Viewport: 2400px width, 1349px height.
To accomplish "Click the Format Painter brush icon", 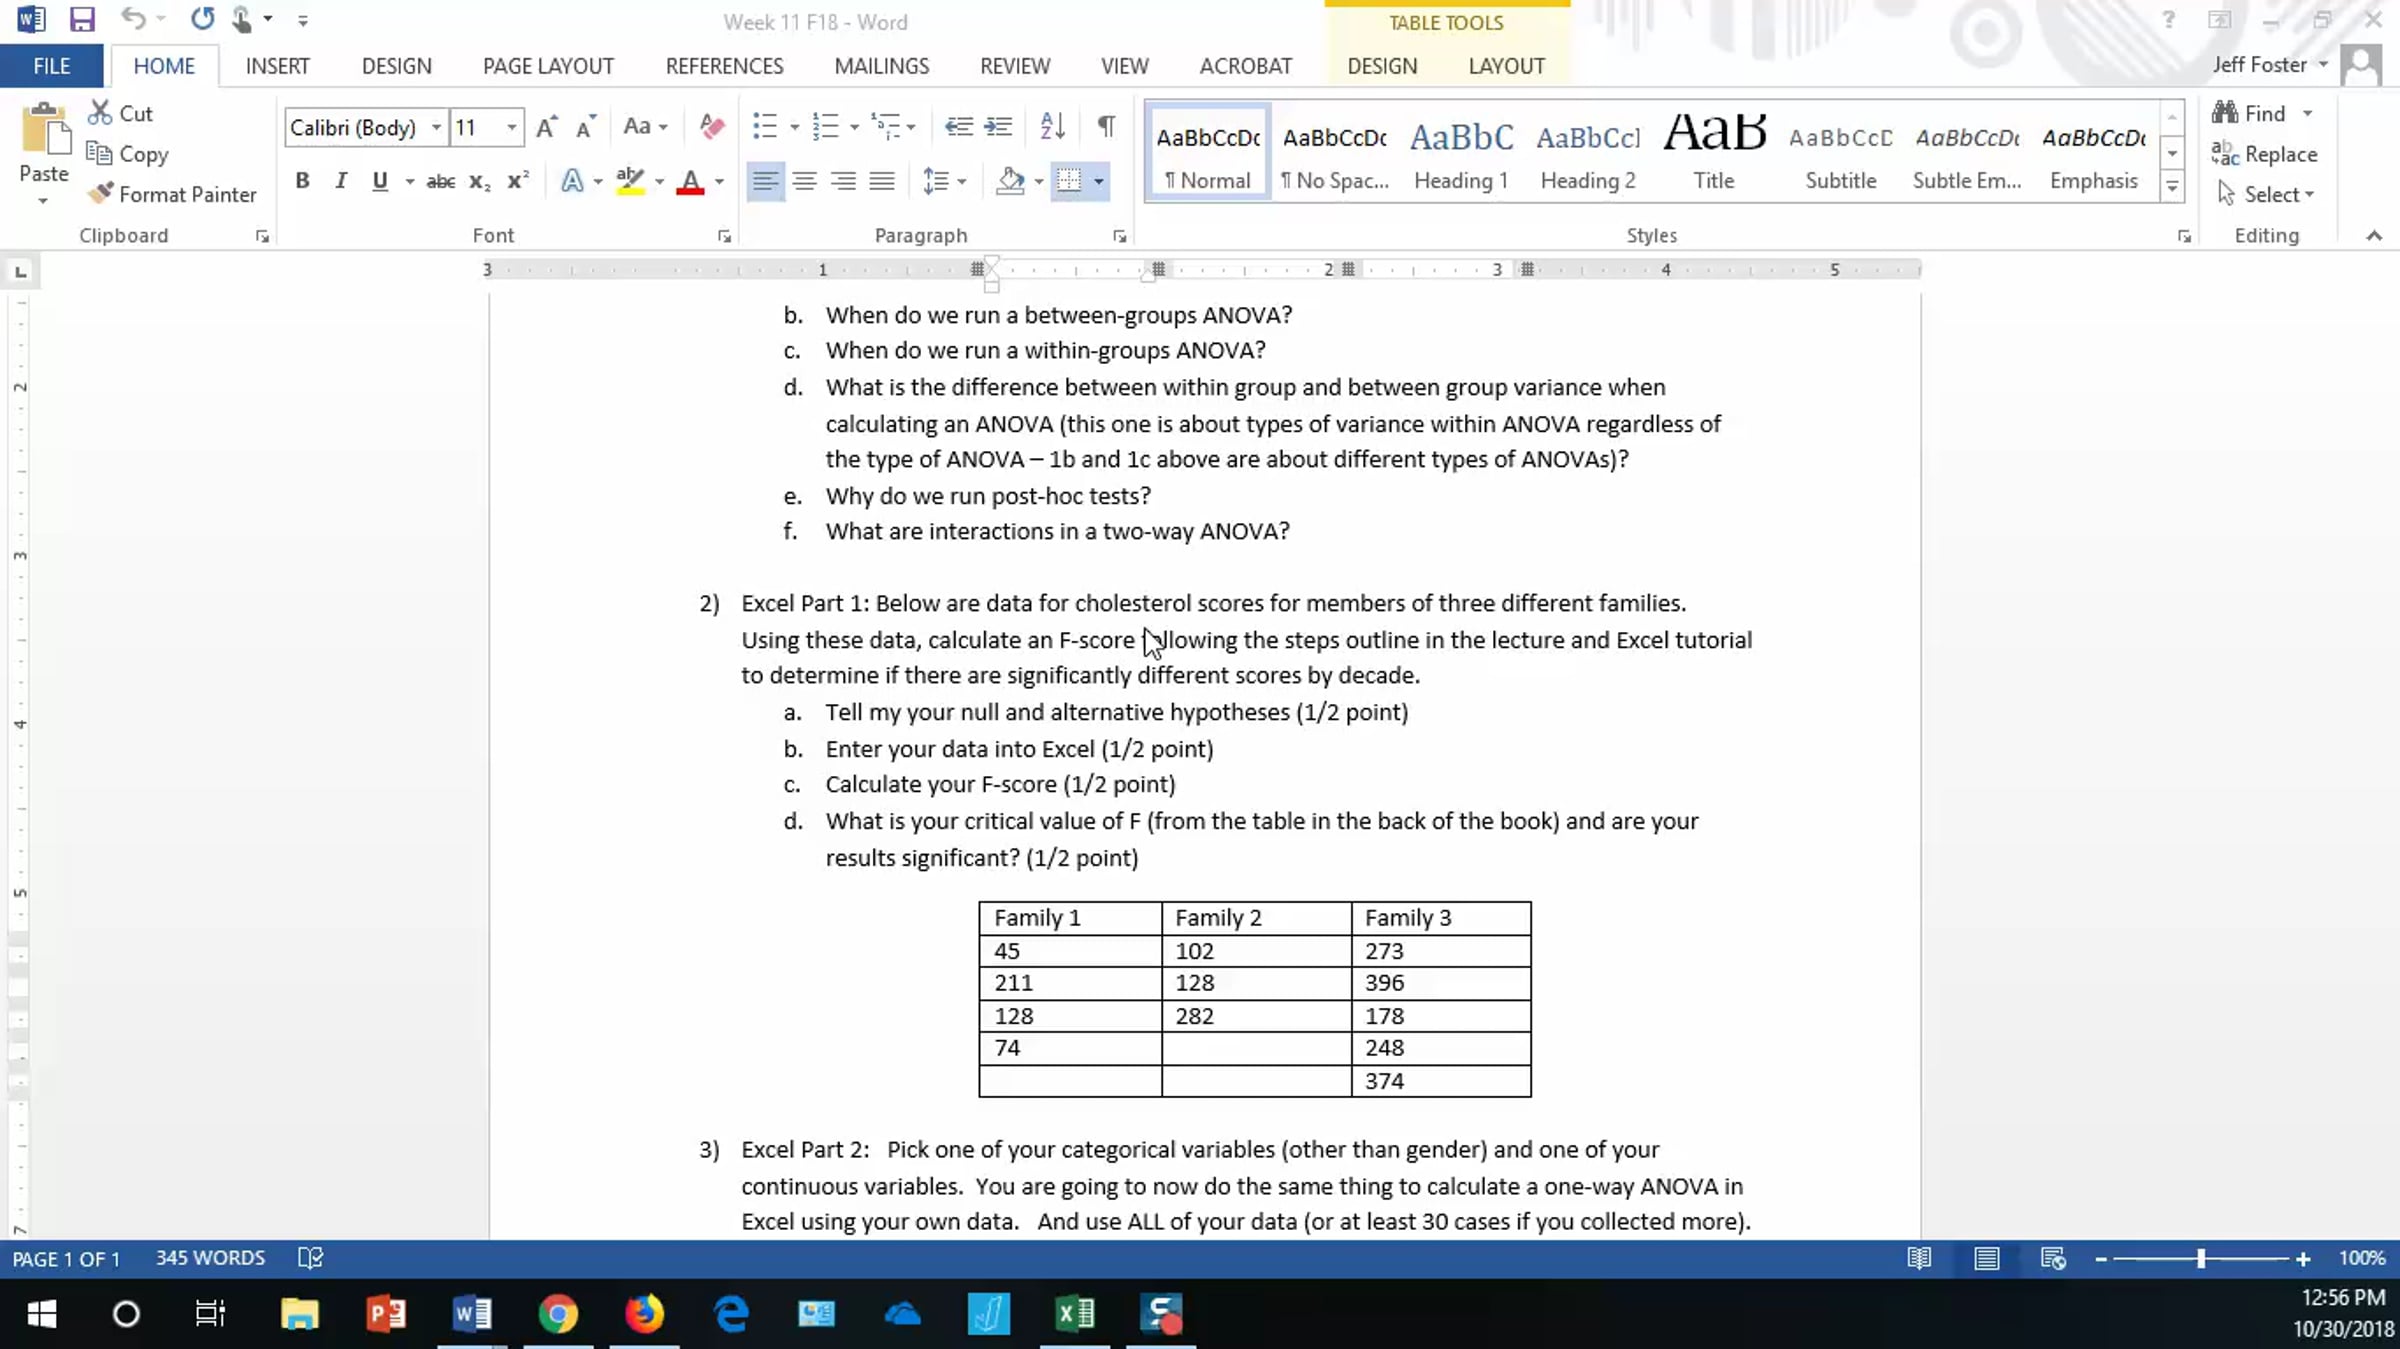I will coord(99,194).
